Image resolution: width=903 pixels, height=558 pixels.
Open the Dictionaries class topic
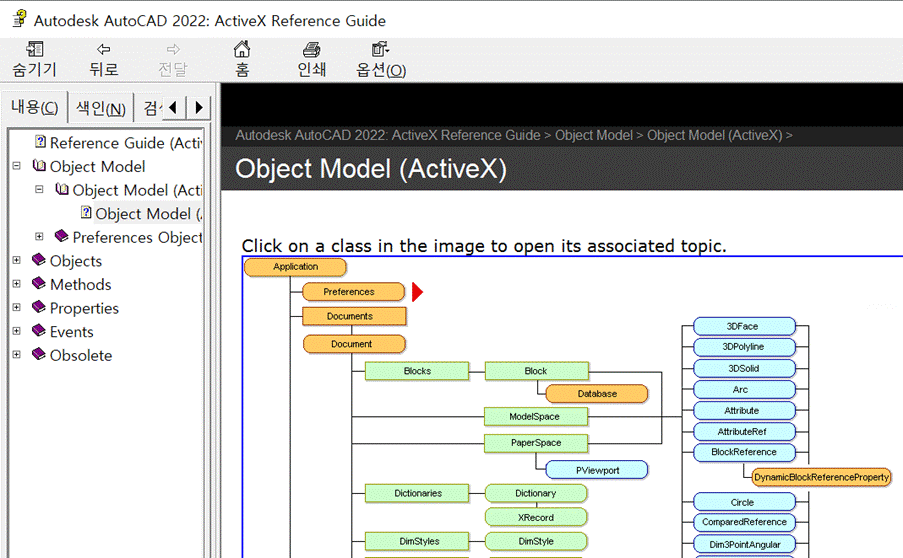pos(417,494)
